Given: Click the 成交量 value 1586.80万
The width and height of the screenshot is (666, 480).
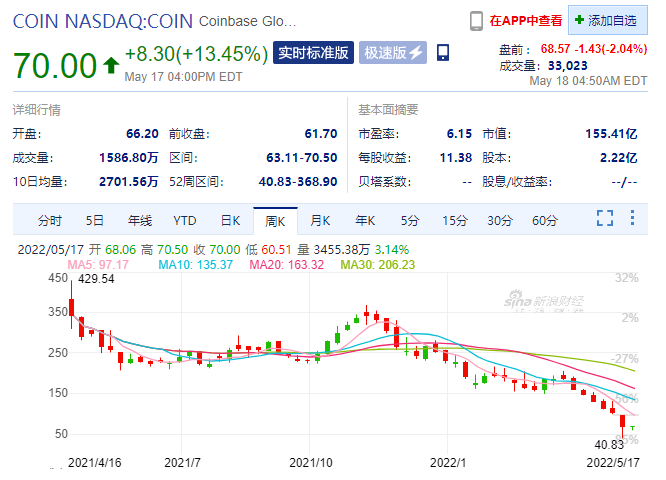Looking at the screenshot, I should coord(129,158).
